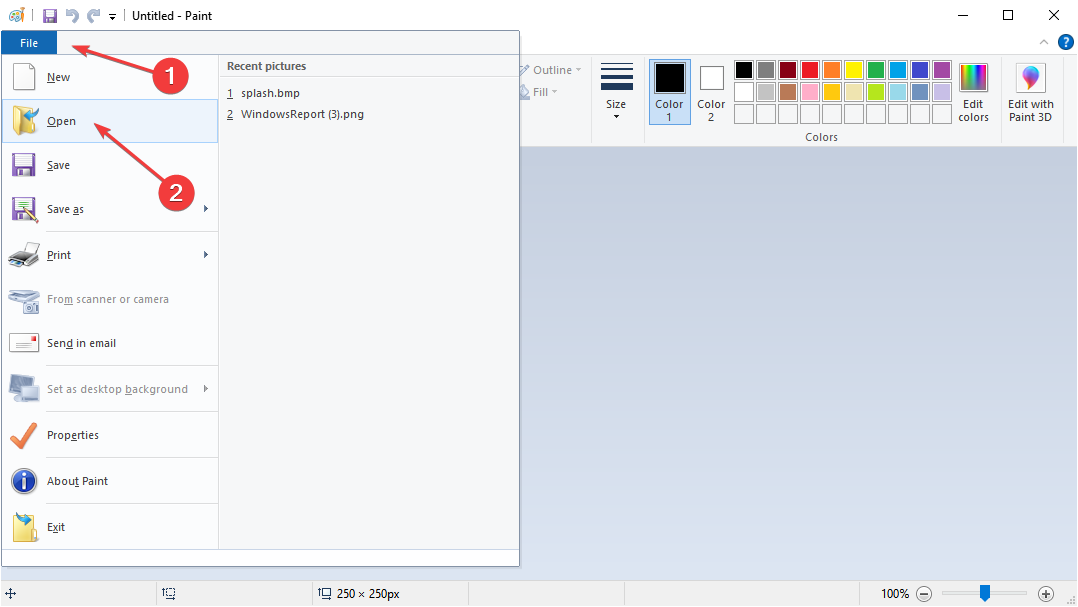Image resolution: width=1078 pixels, height=607 pixels.
Task: Click the zoom in plus button
Action: coord(1046,594)
